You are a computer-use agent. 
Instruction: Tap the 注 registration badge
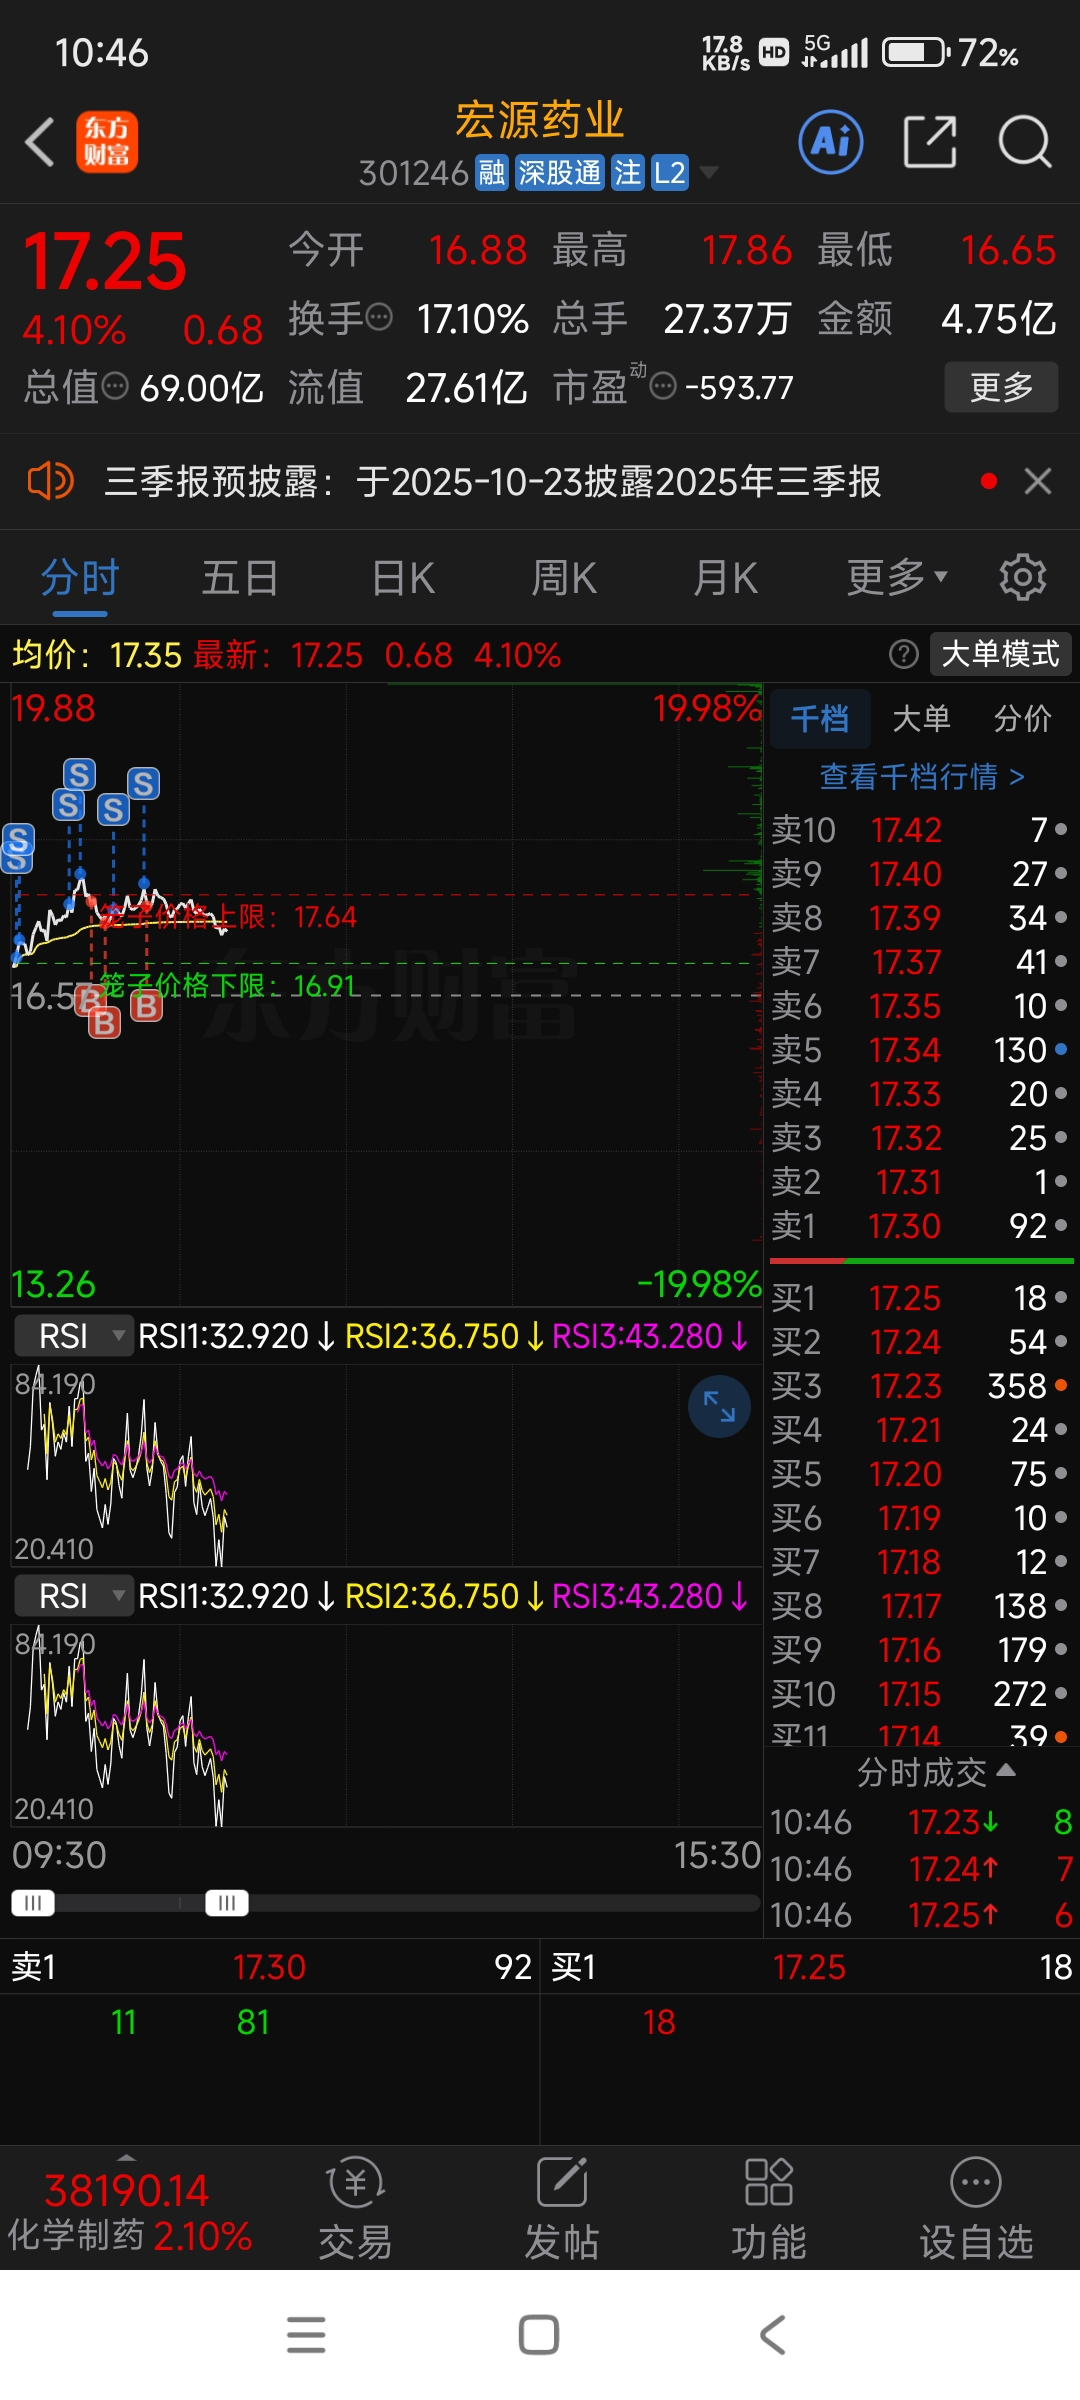point(627,173)
